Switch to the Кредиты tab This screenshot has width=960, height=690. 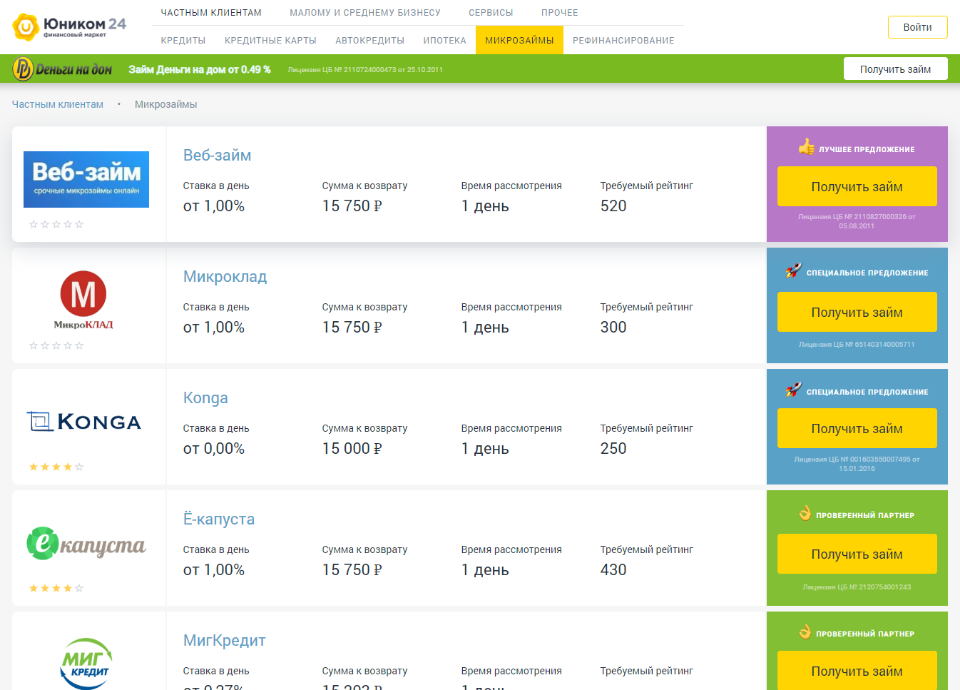pyautogui.click(x=183, y=40)
